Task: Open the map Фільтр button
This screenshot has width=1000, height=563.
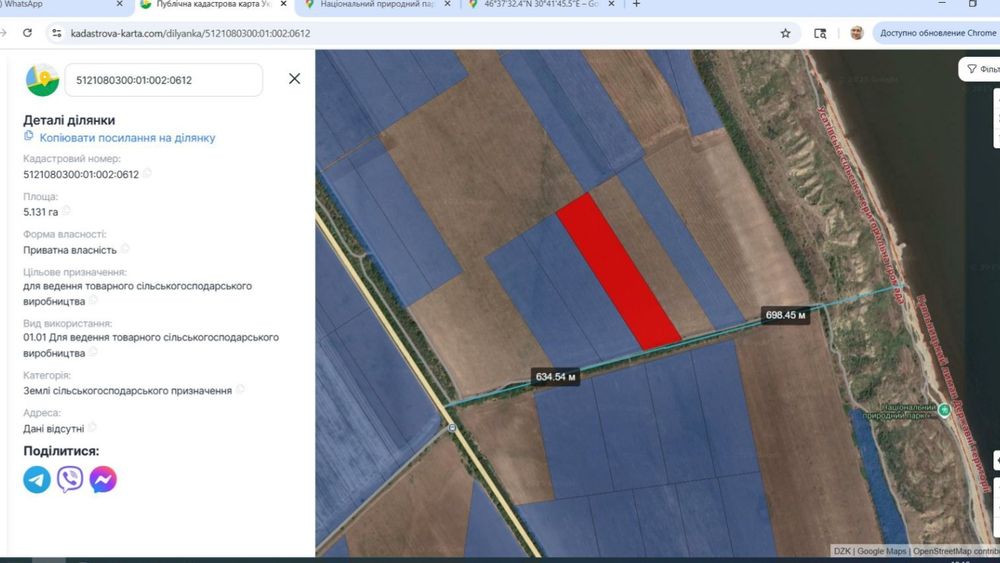Action: pos(981,69)
